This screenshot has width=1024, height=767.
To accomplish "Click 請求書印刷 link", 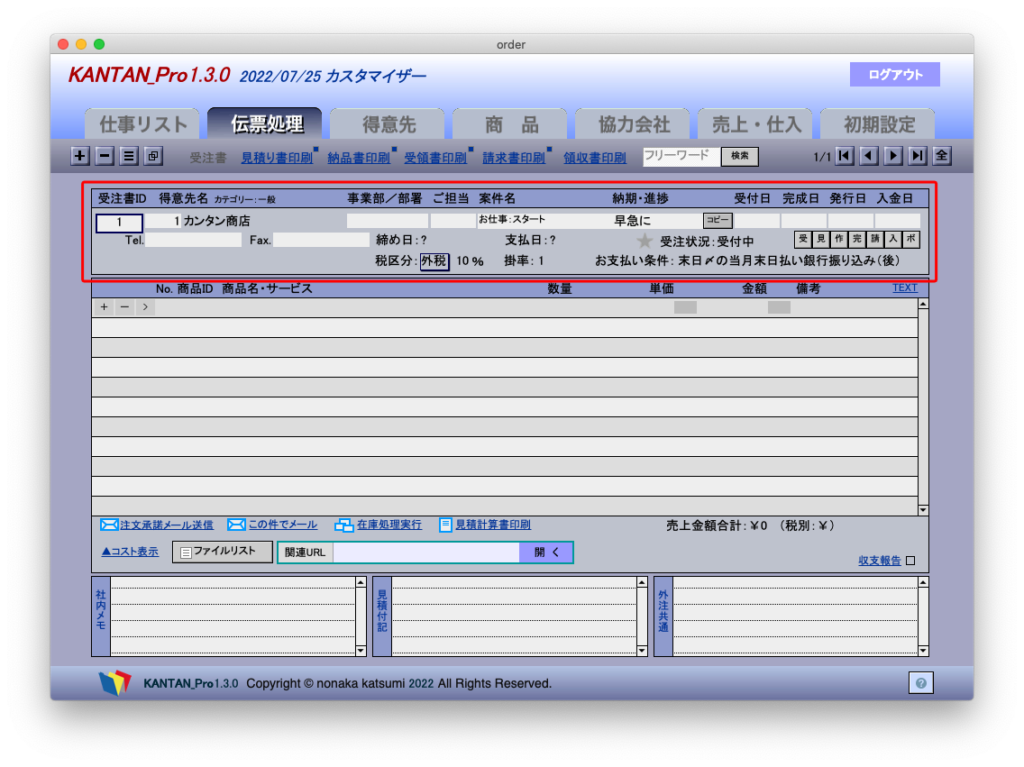I will [513, 157].
